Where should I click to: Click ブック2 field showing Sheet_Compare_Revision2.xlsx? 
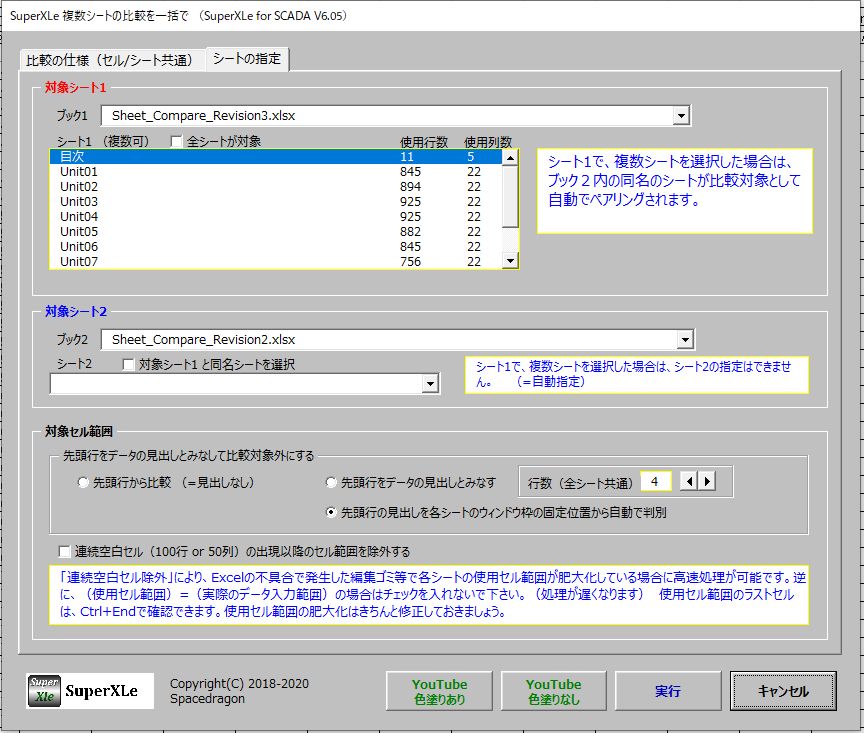point(389,339)
